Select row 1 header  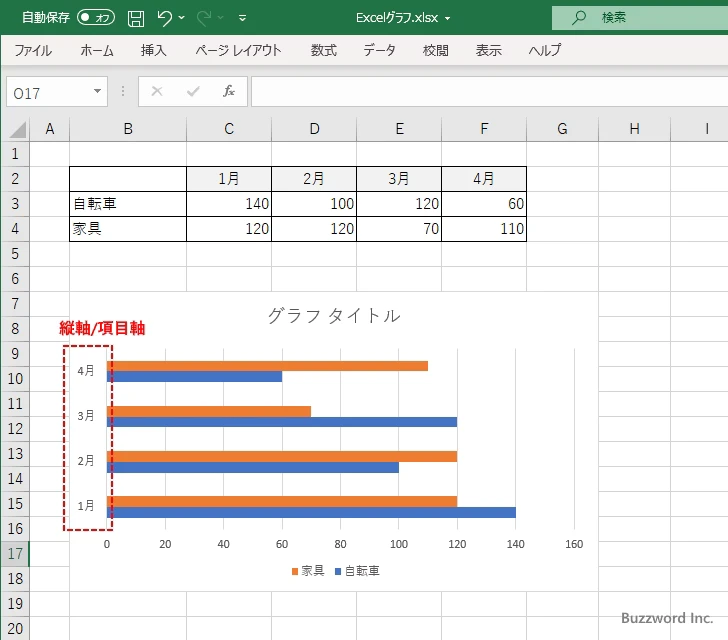(15, 154)
